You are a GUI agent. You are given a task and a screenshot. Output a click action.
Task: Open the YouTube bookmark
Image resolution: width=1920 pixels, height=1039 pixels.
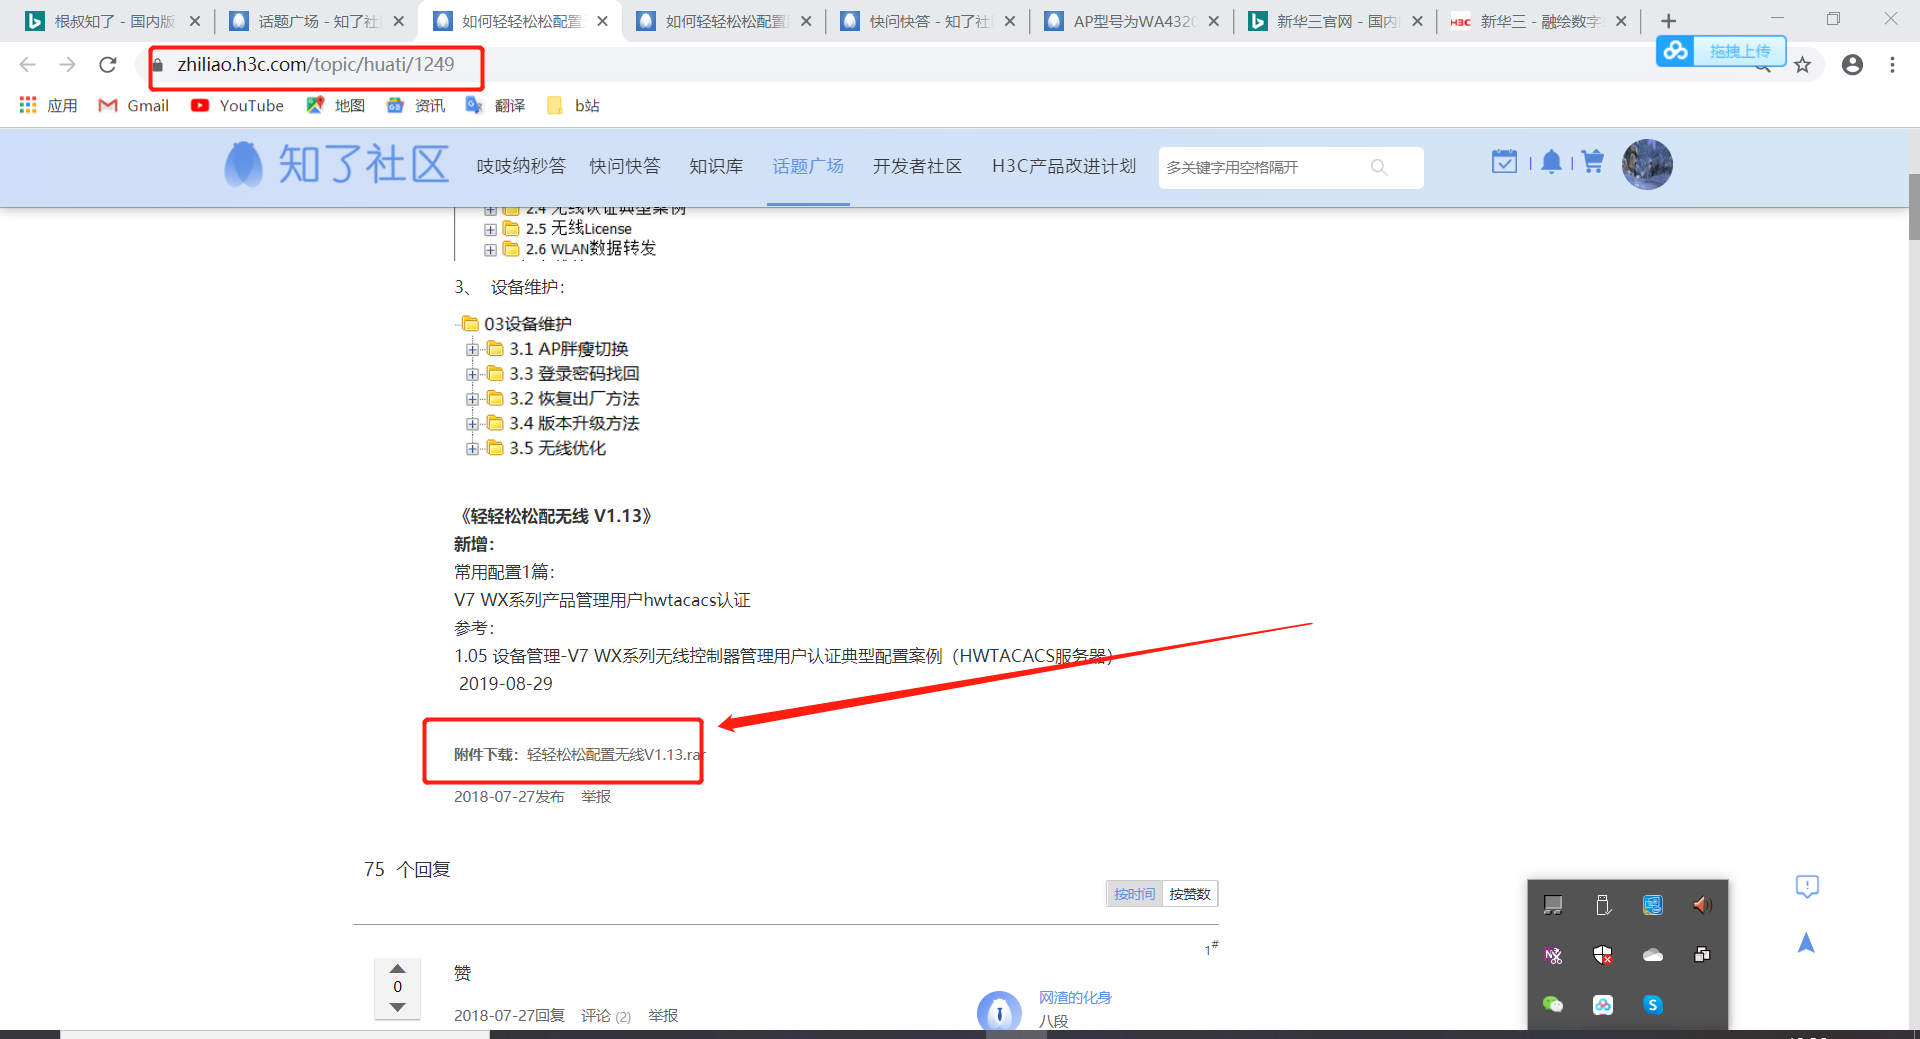tap(238, 106)
